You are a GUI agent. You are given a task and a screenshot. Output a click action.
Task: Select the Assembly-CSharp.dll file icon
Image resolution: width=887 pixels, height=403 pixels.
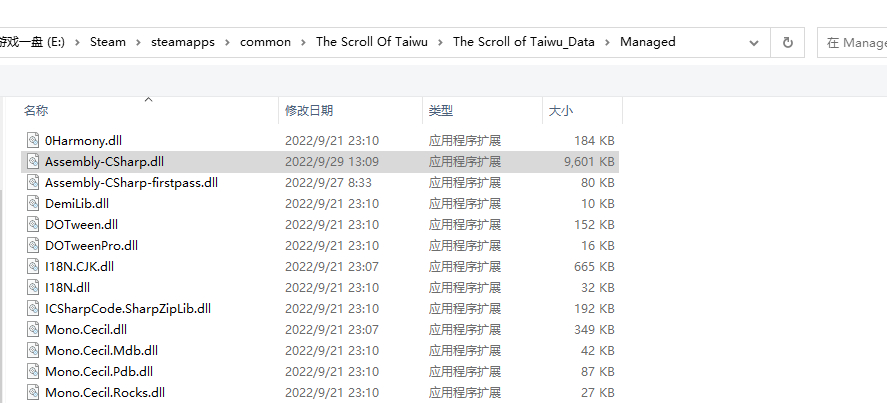coord(33,161)
